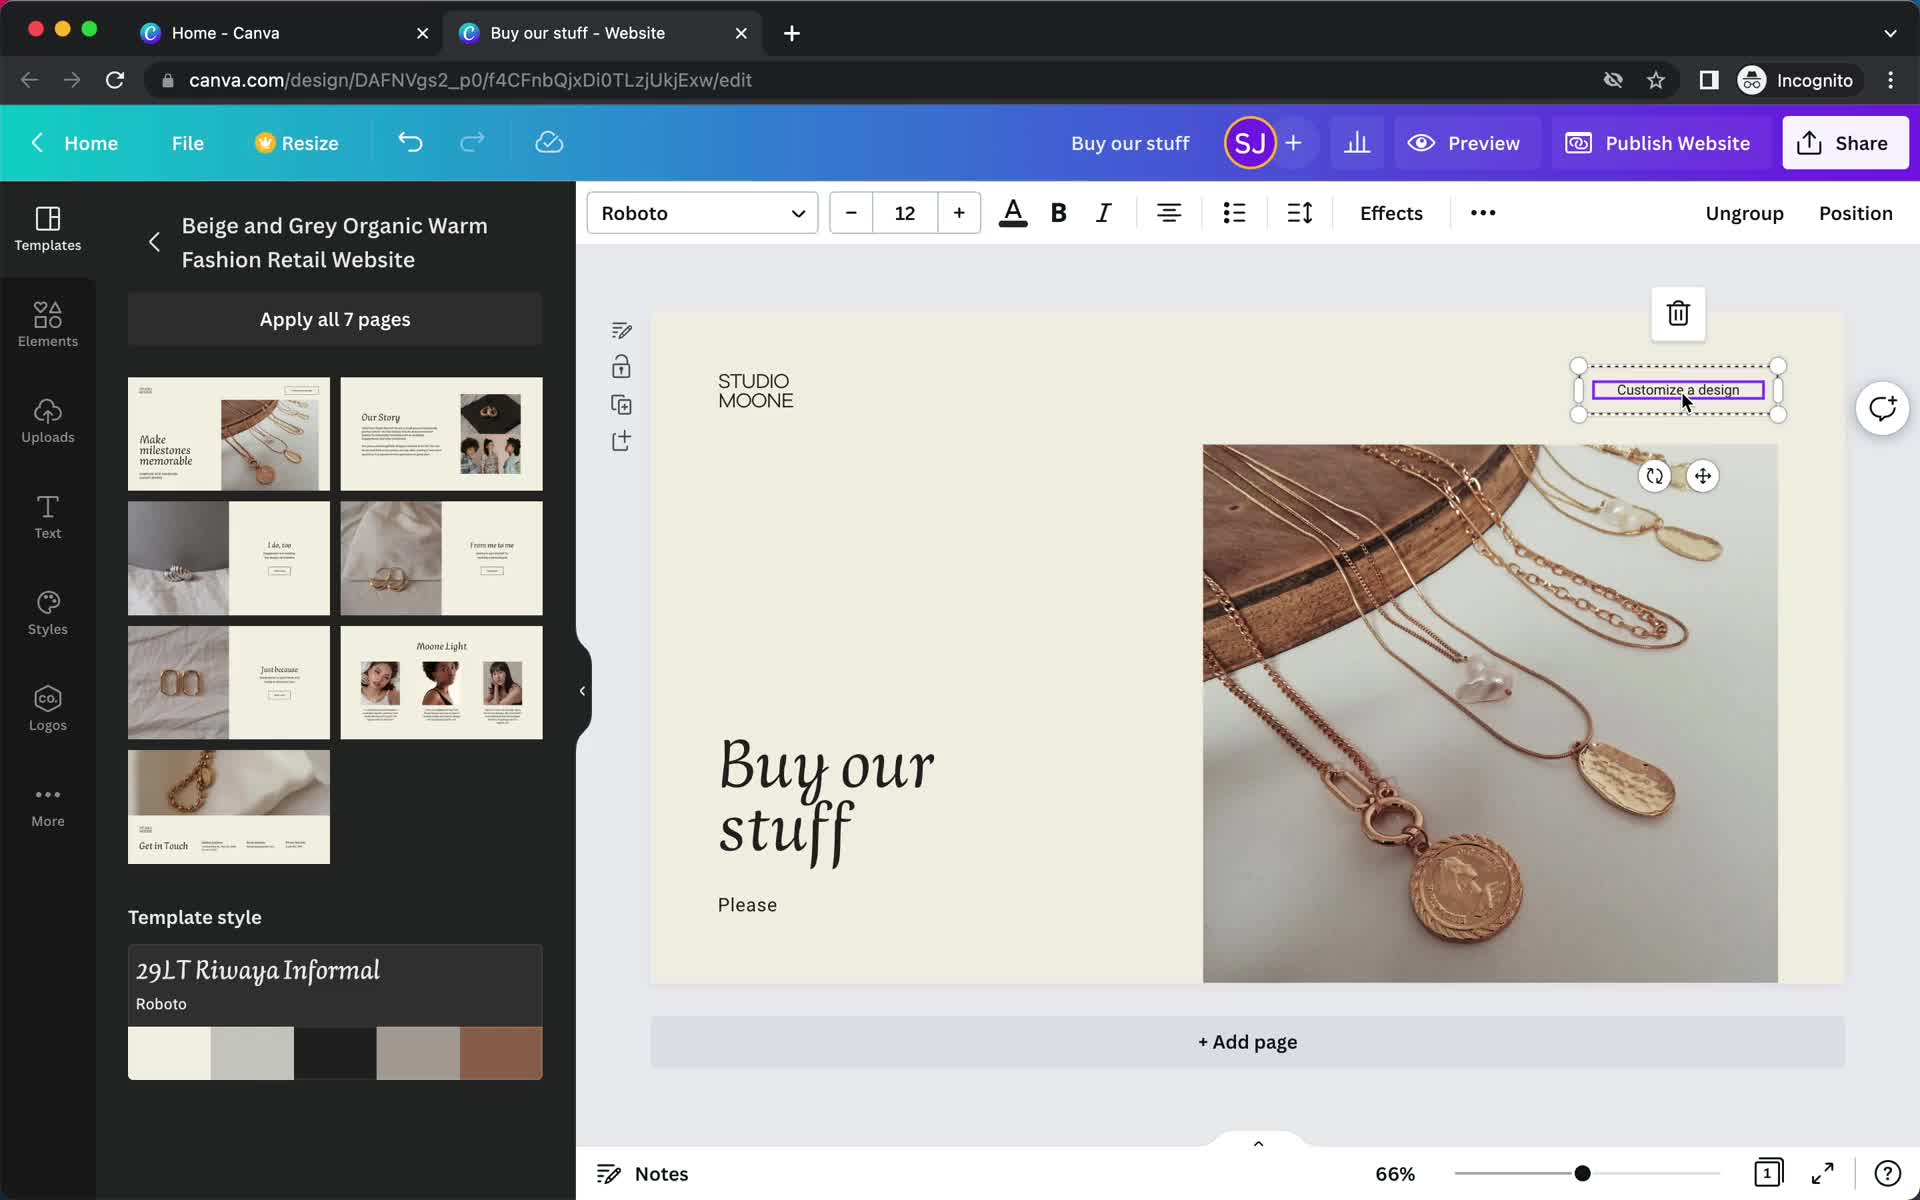Click the Logos panel icon
Screen dimensions: 1920x1200
[x=47, y=705]
